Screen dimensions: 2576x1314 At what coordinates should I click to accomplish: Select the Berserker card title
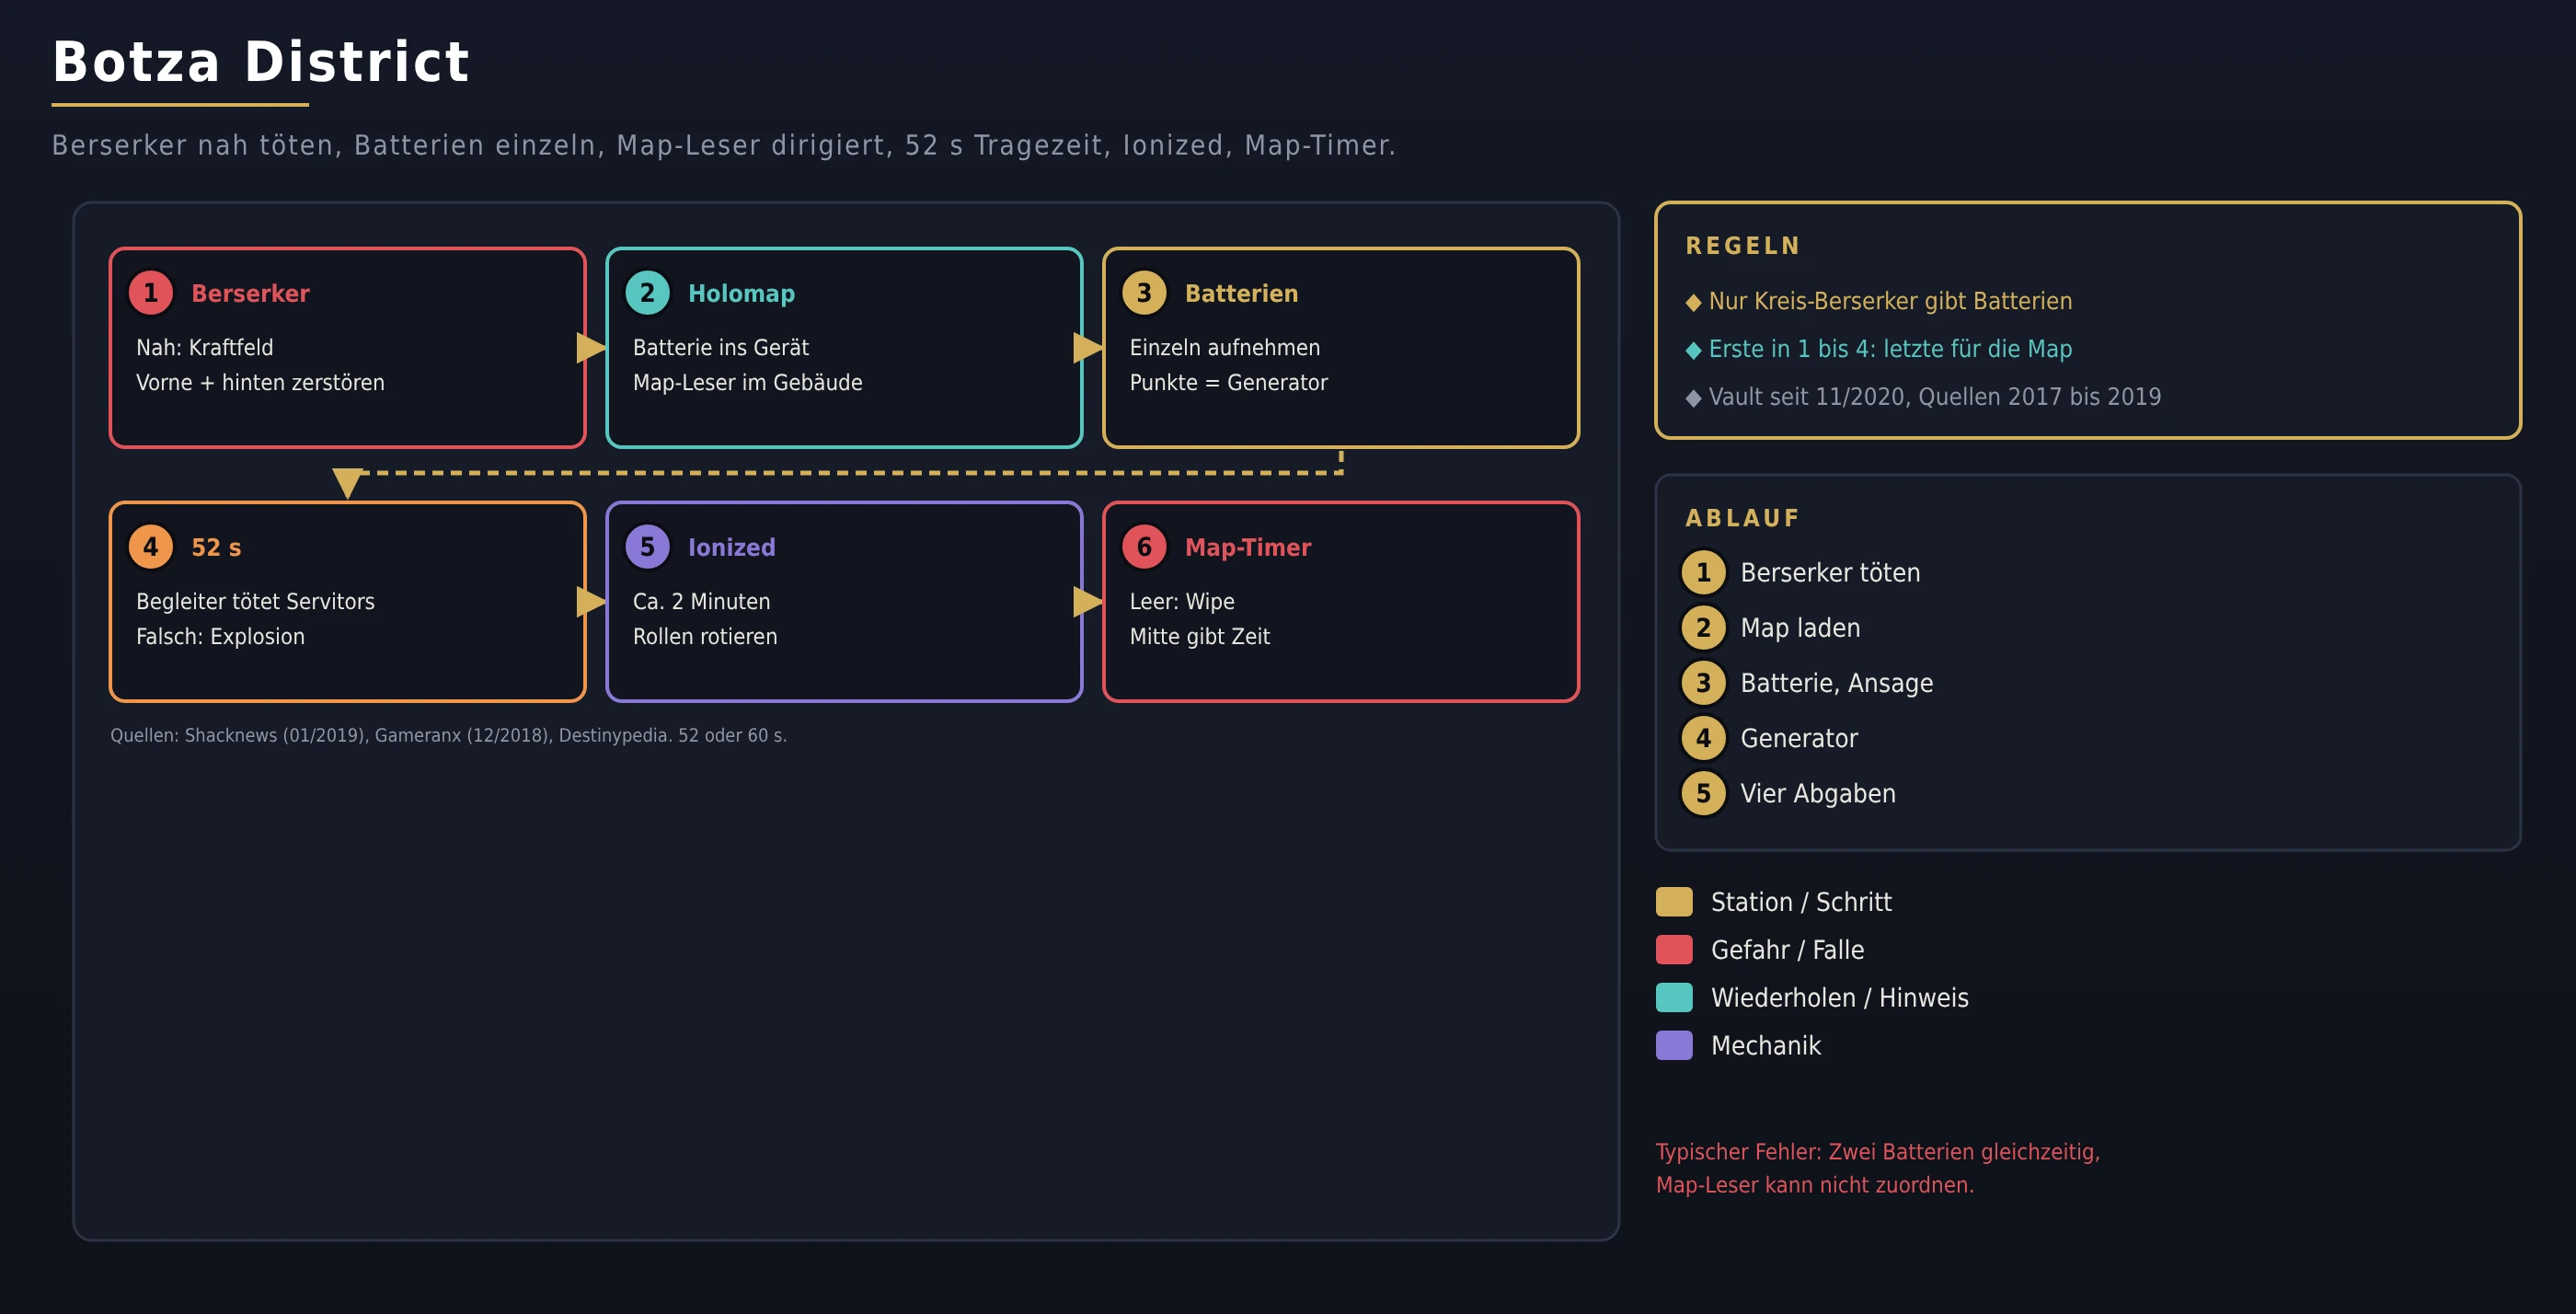pyautogui.click(x=250, y=293)
